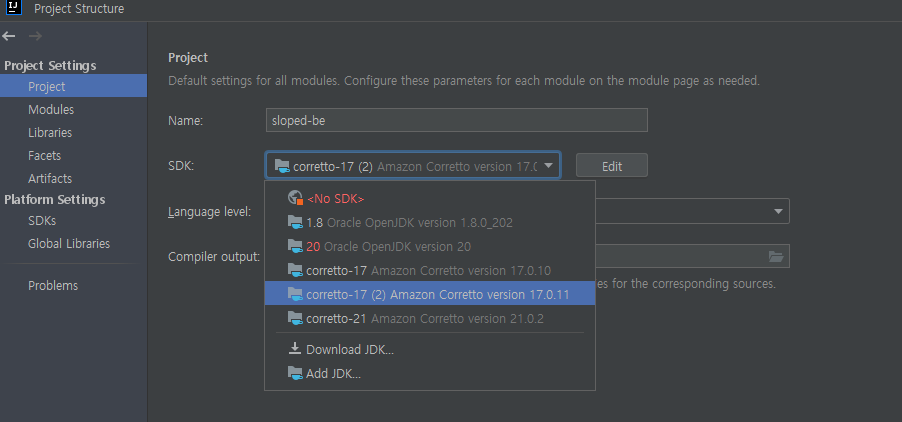Collapse the SDK dropdown via its arrow
Image resolution: width=902 pixels, height=422 pixels.
click(x=549, y=166)
